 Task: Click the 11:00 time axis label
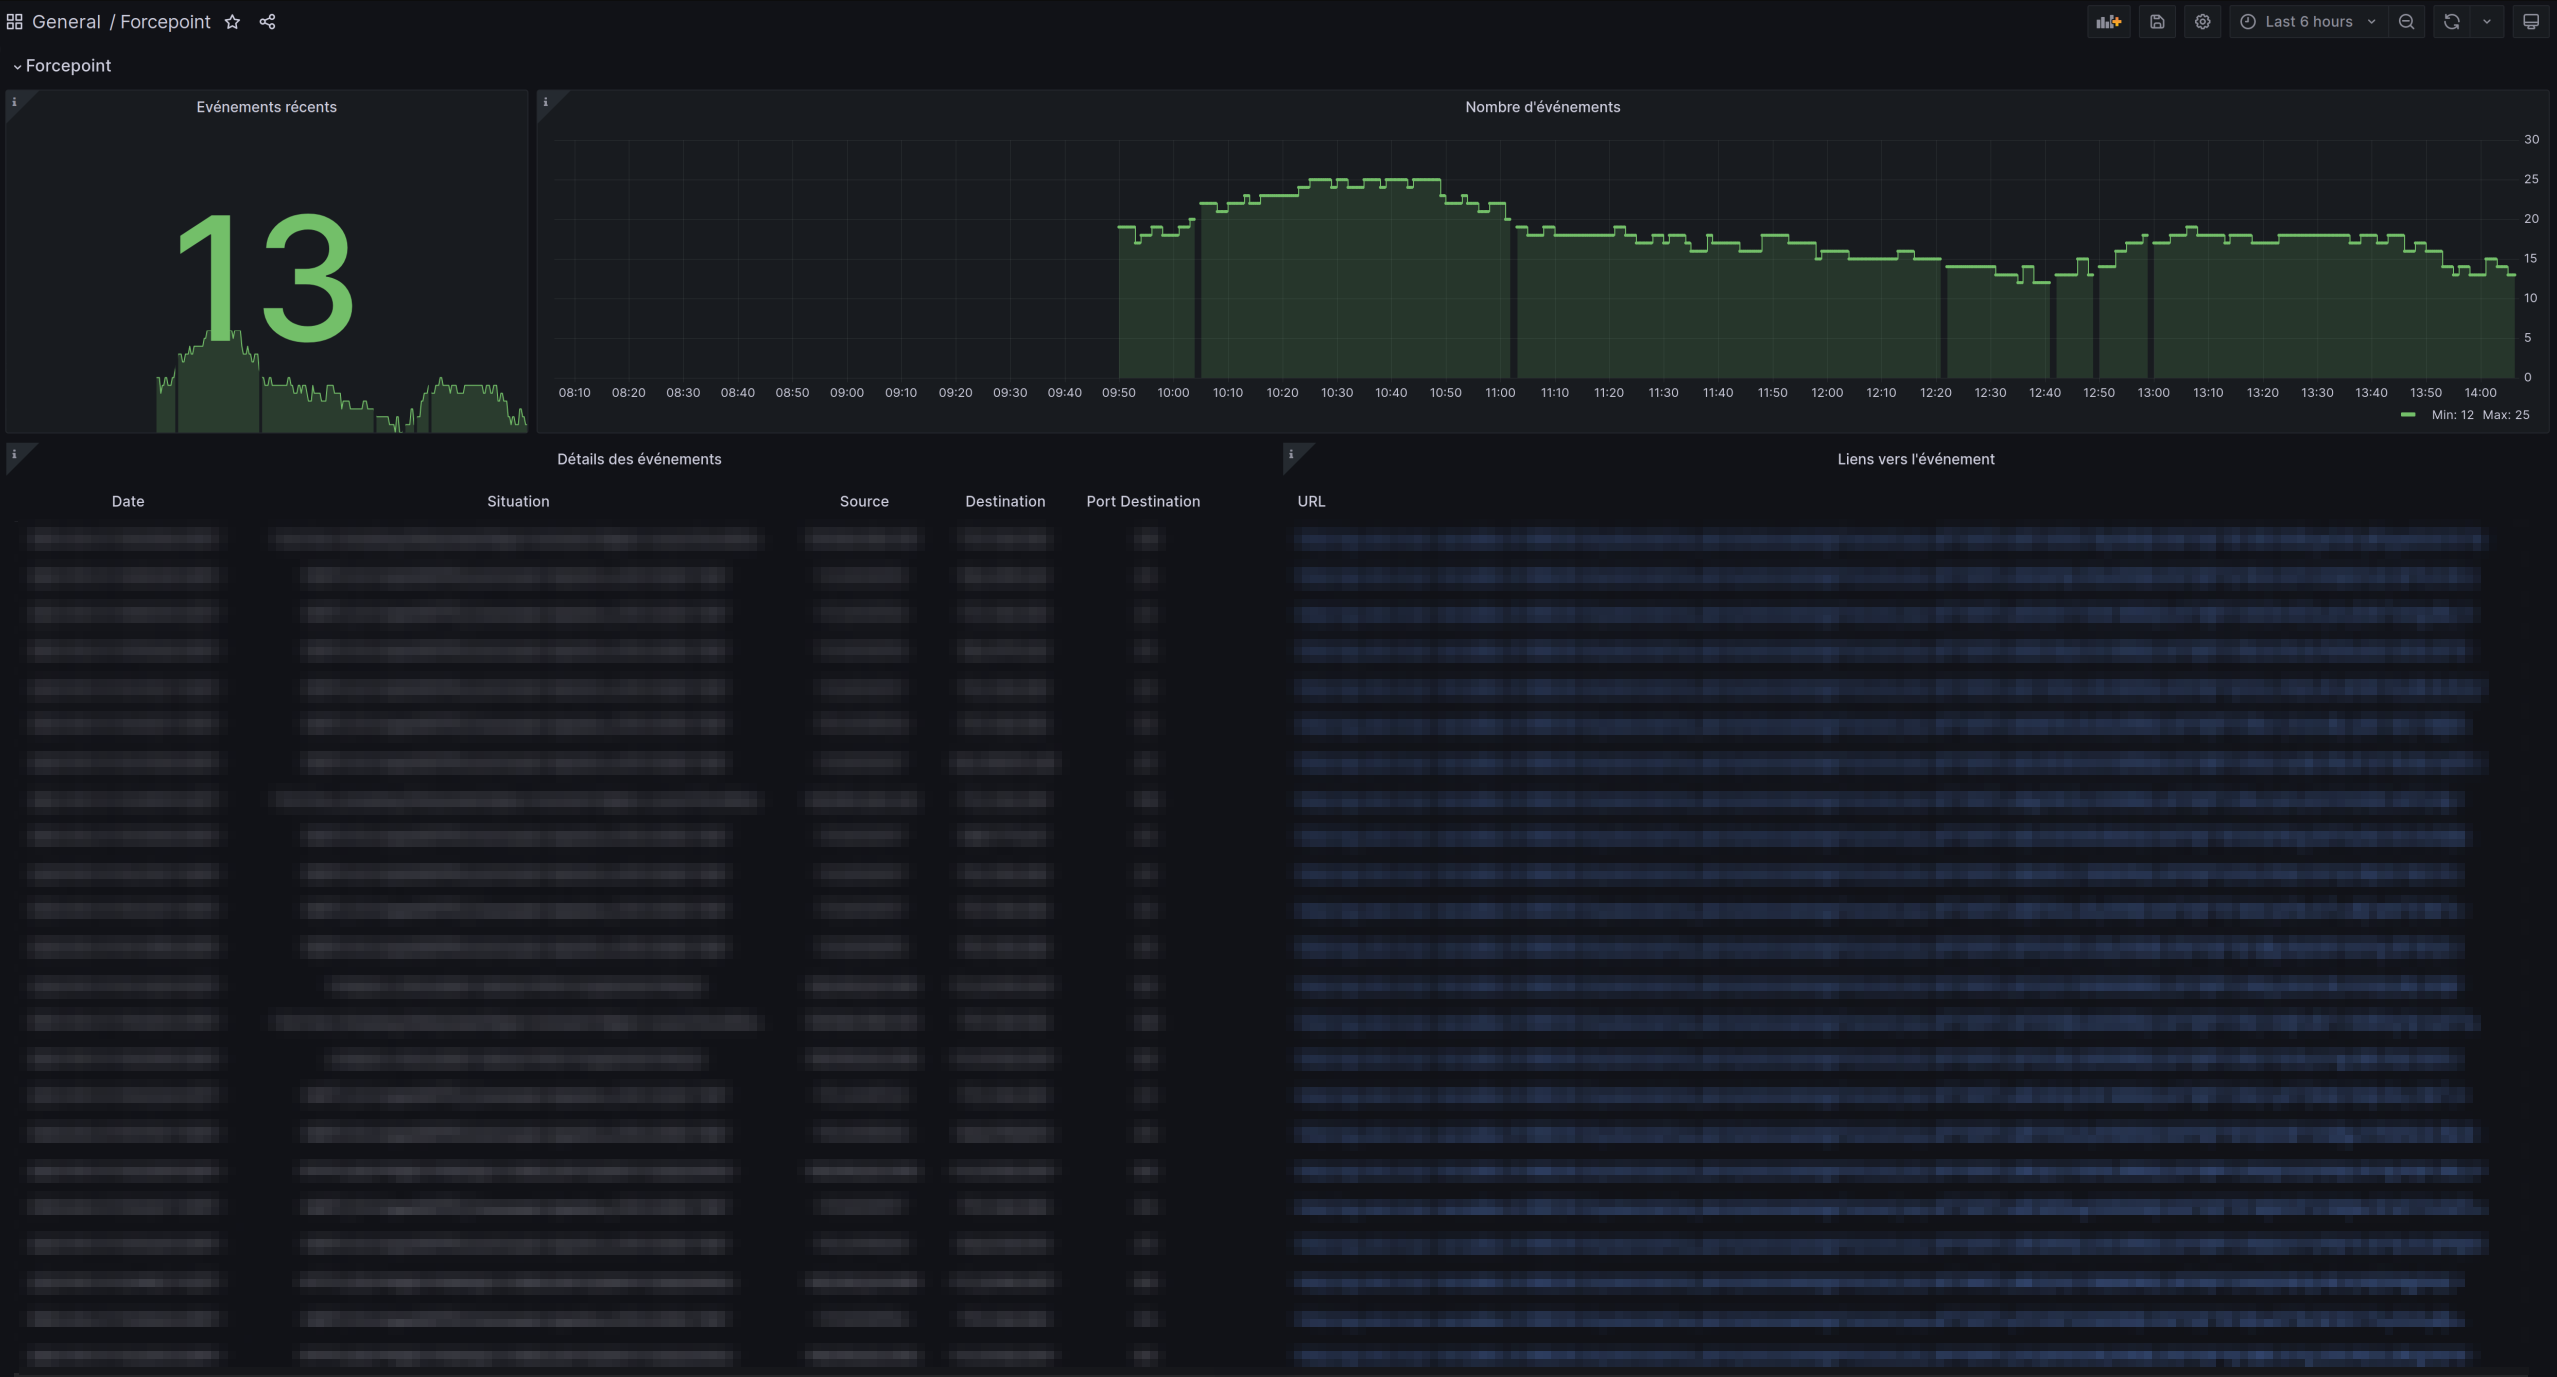click(1500, 392)
